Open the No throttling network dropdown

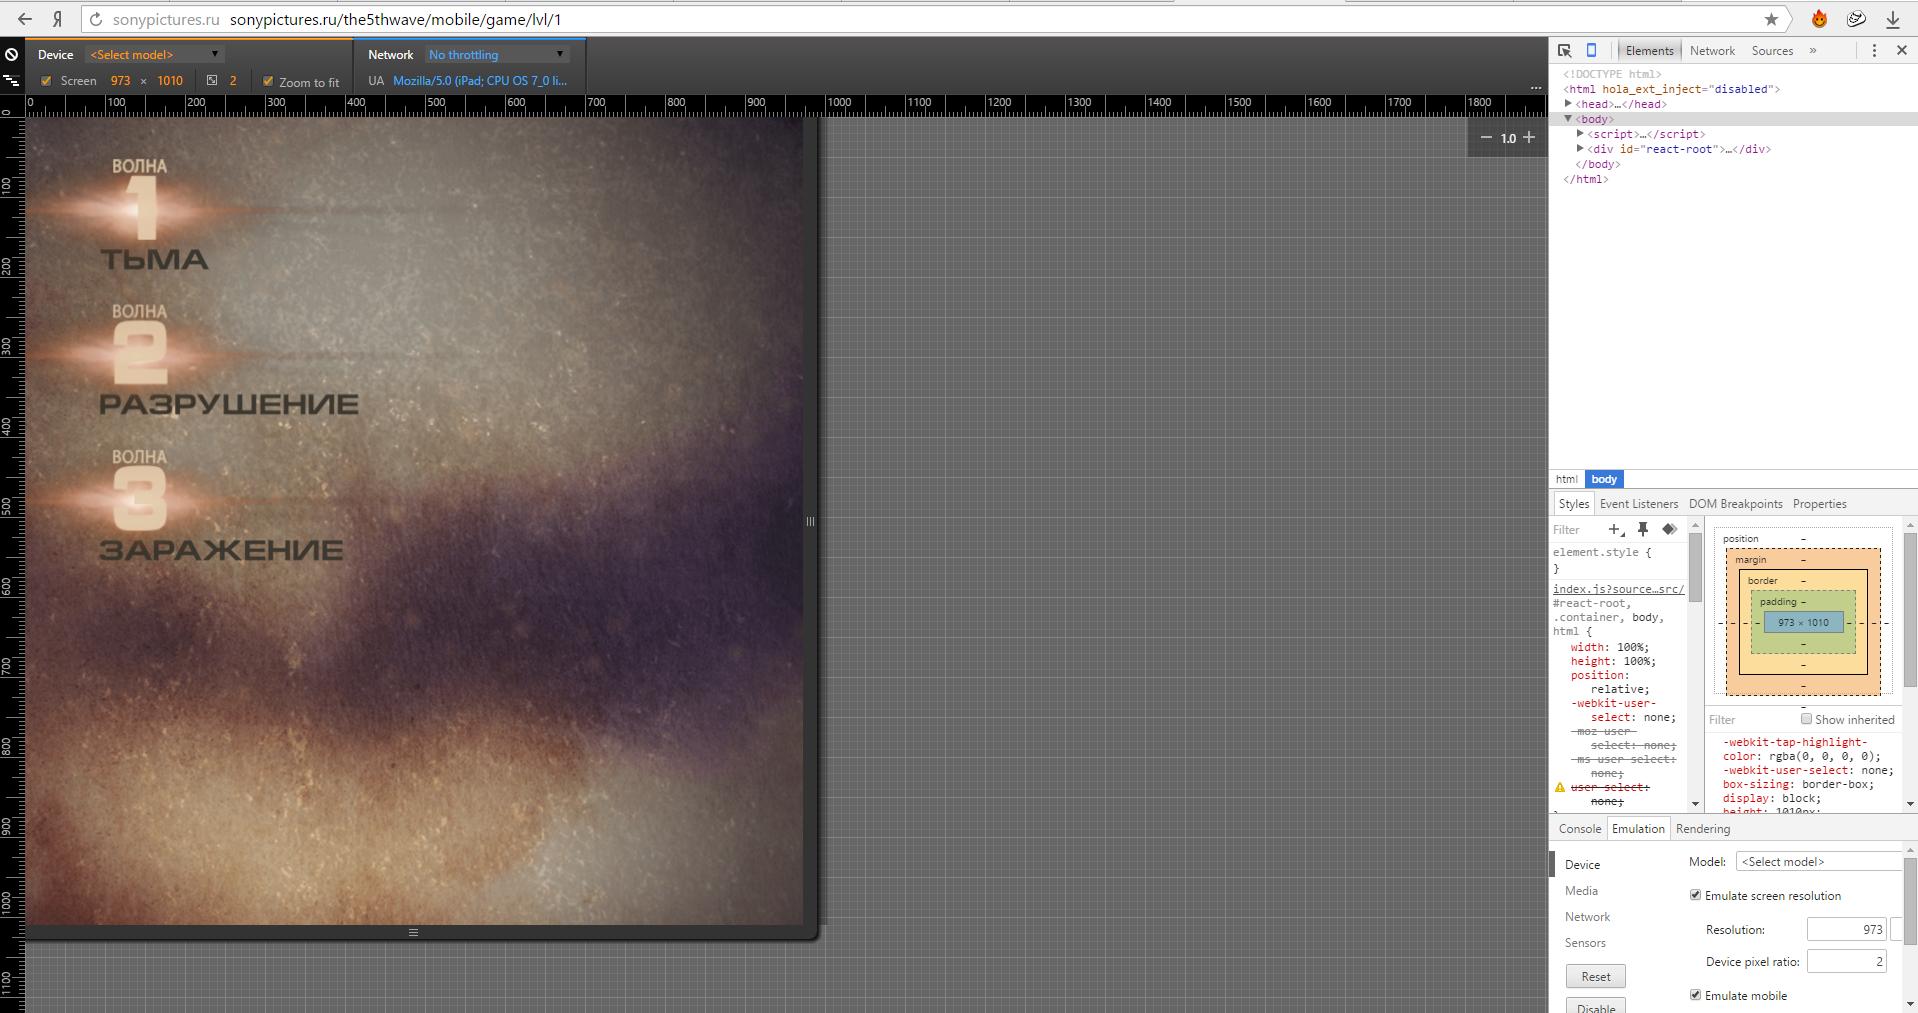tap(497, 55)
